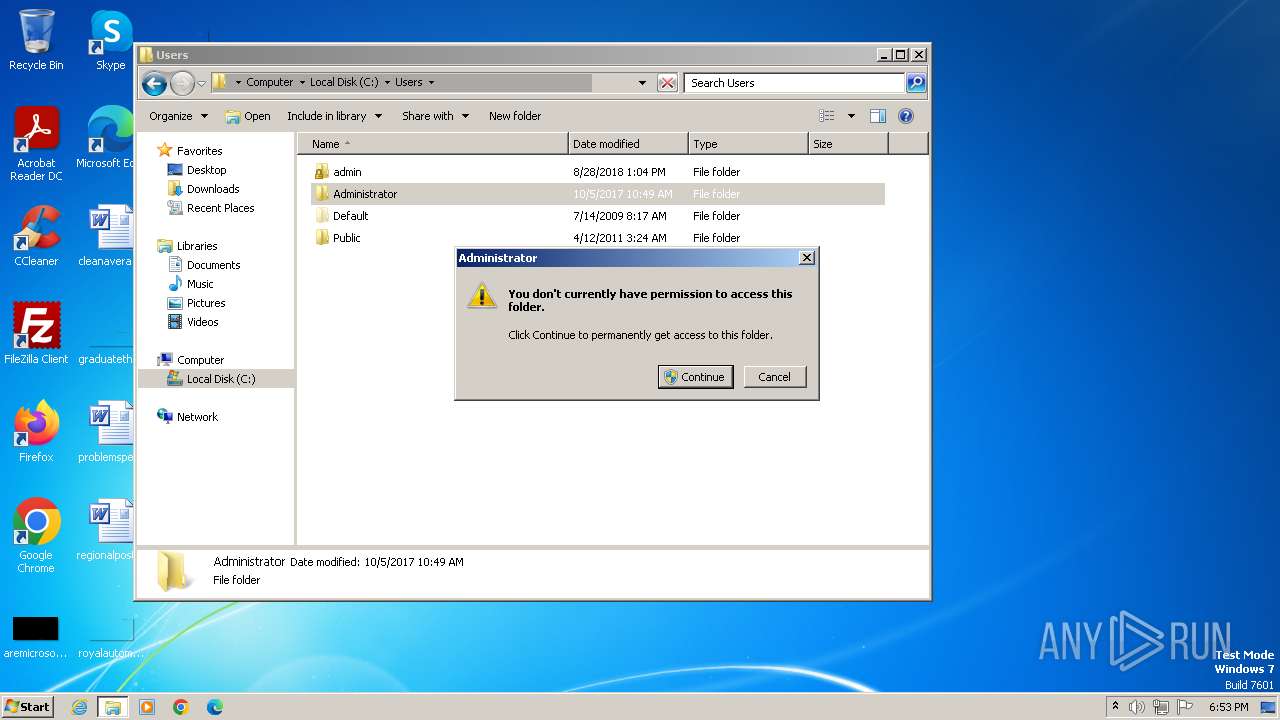Select Local Disk (C:) in navigation pane

[x=220, y=379]
